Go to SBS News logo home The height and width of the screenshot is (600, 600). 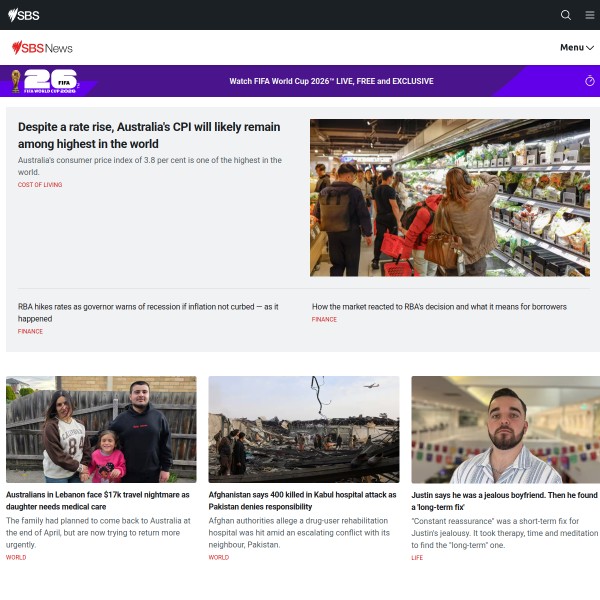[42, 48]
